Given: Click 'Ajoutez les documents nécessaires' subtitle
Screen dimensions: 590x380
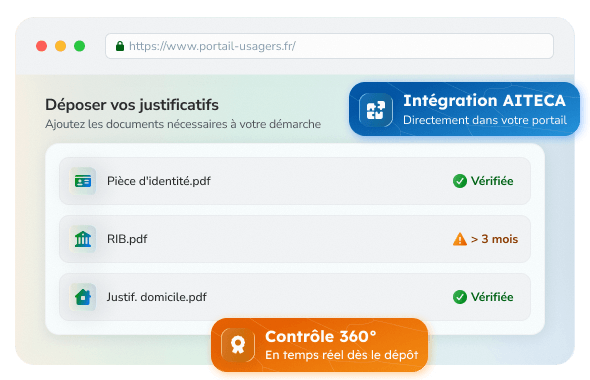Looking at the screenshot, I should coord(183,124).
